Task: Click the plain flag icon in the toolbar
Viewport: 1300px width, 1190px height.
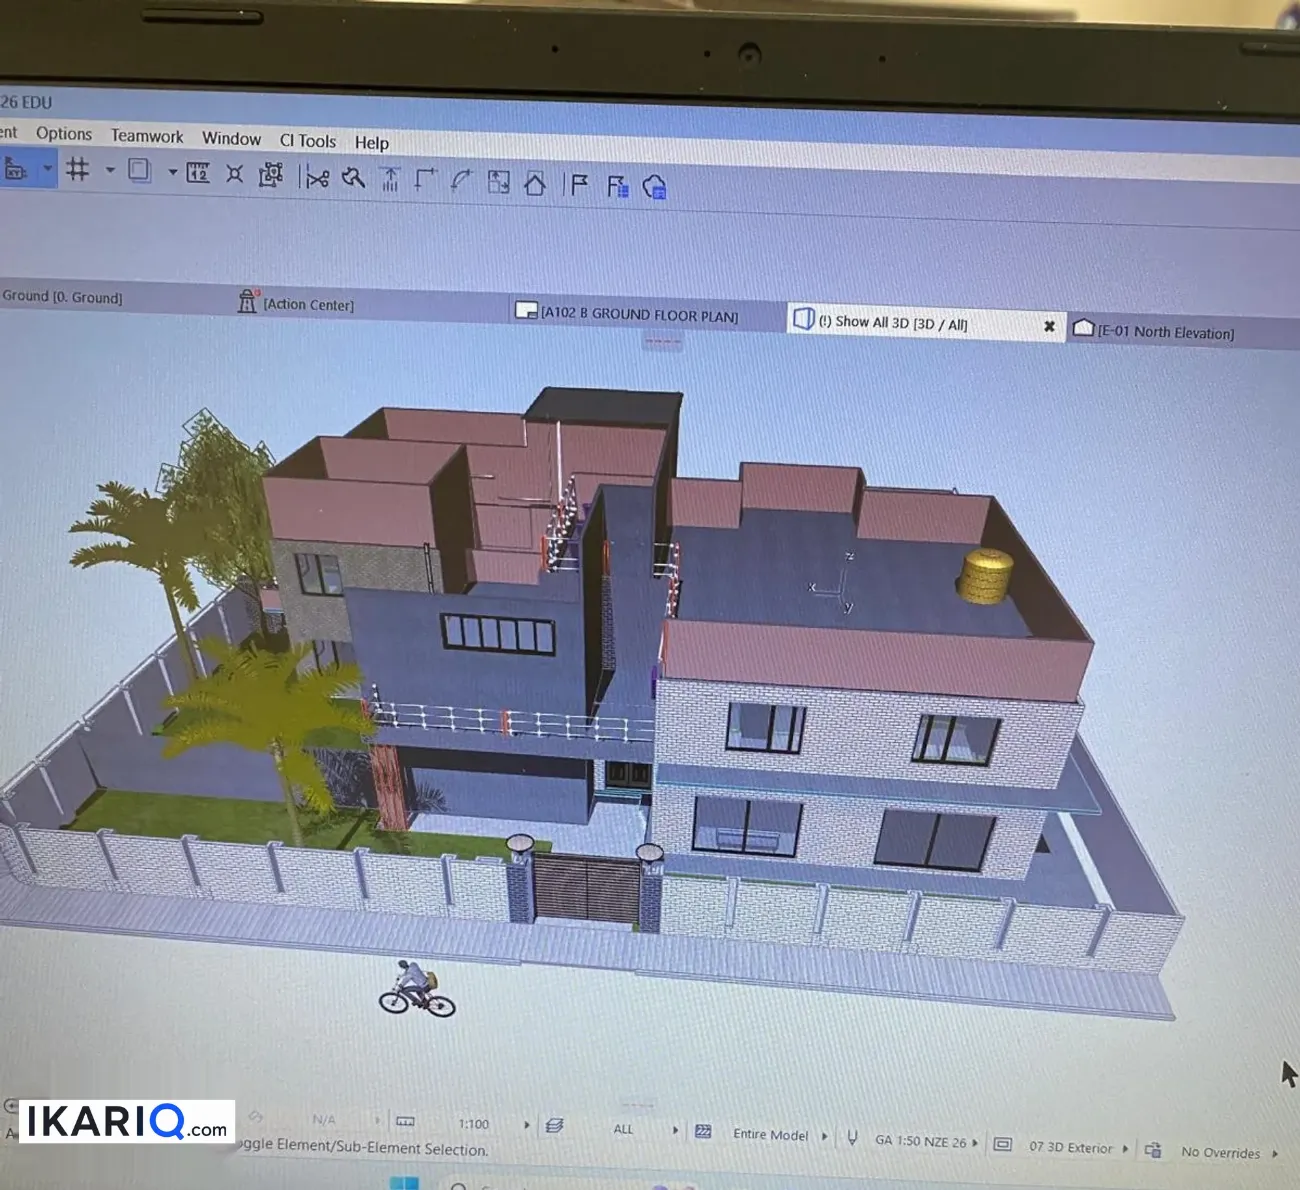Action: (579, 185)
